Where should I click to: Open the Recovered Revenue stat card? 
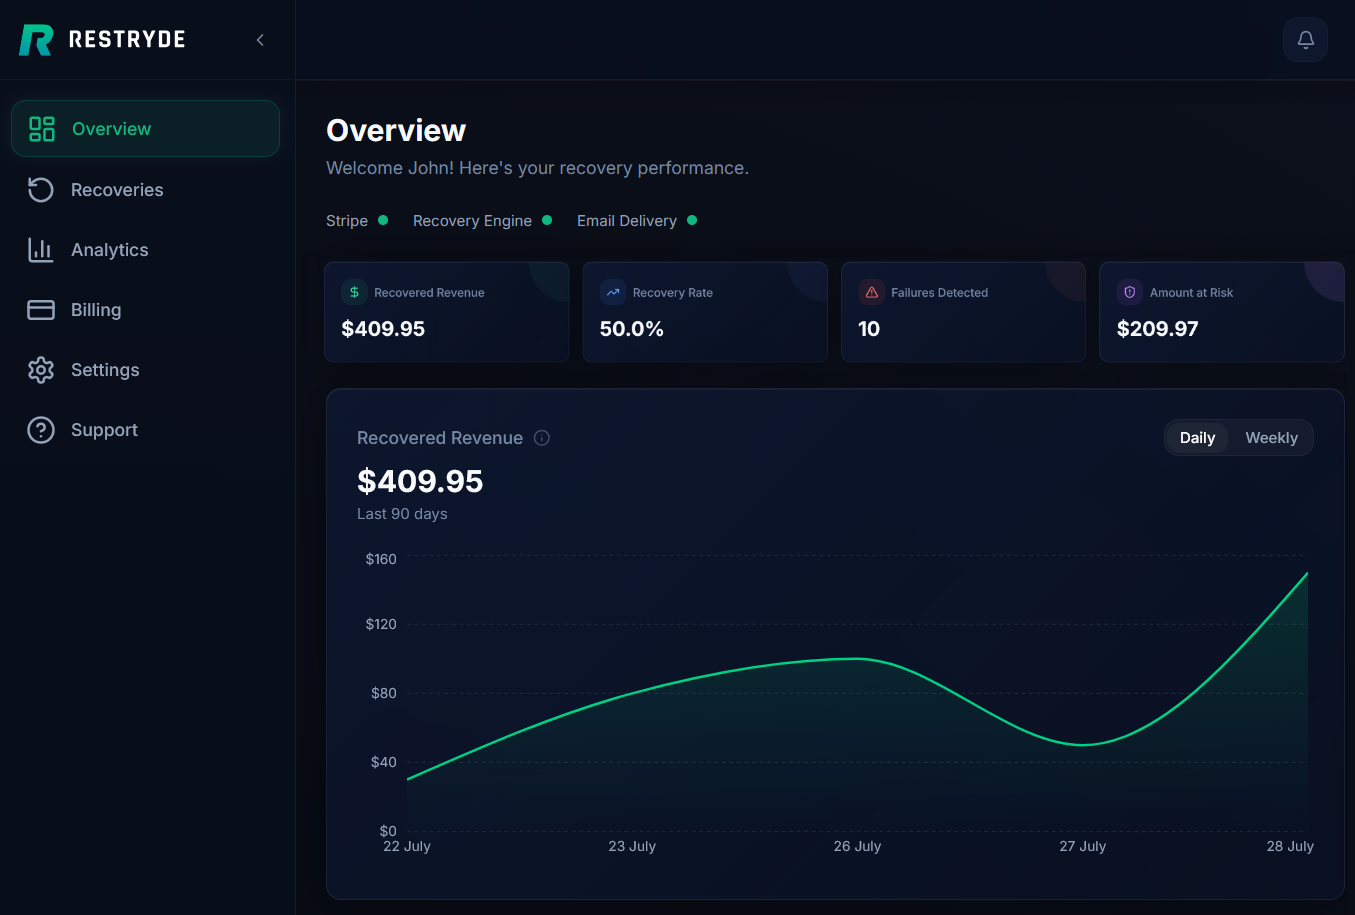click(447, 312)
